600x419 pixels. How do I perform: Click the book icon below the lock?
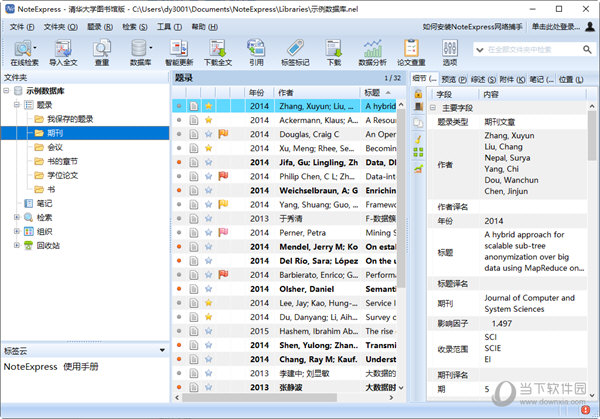[x=418, y=106]
